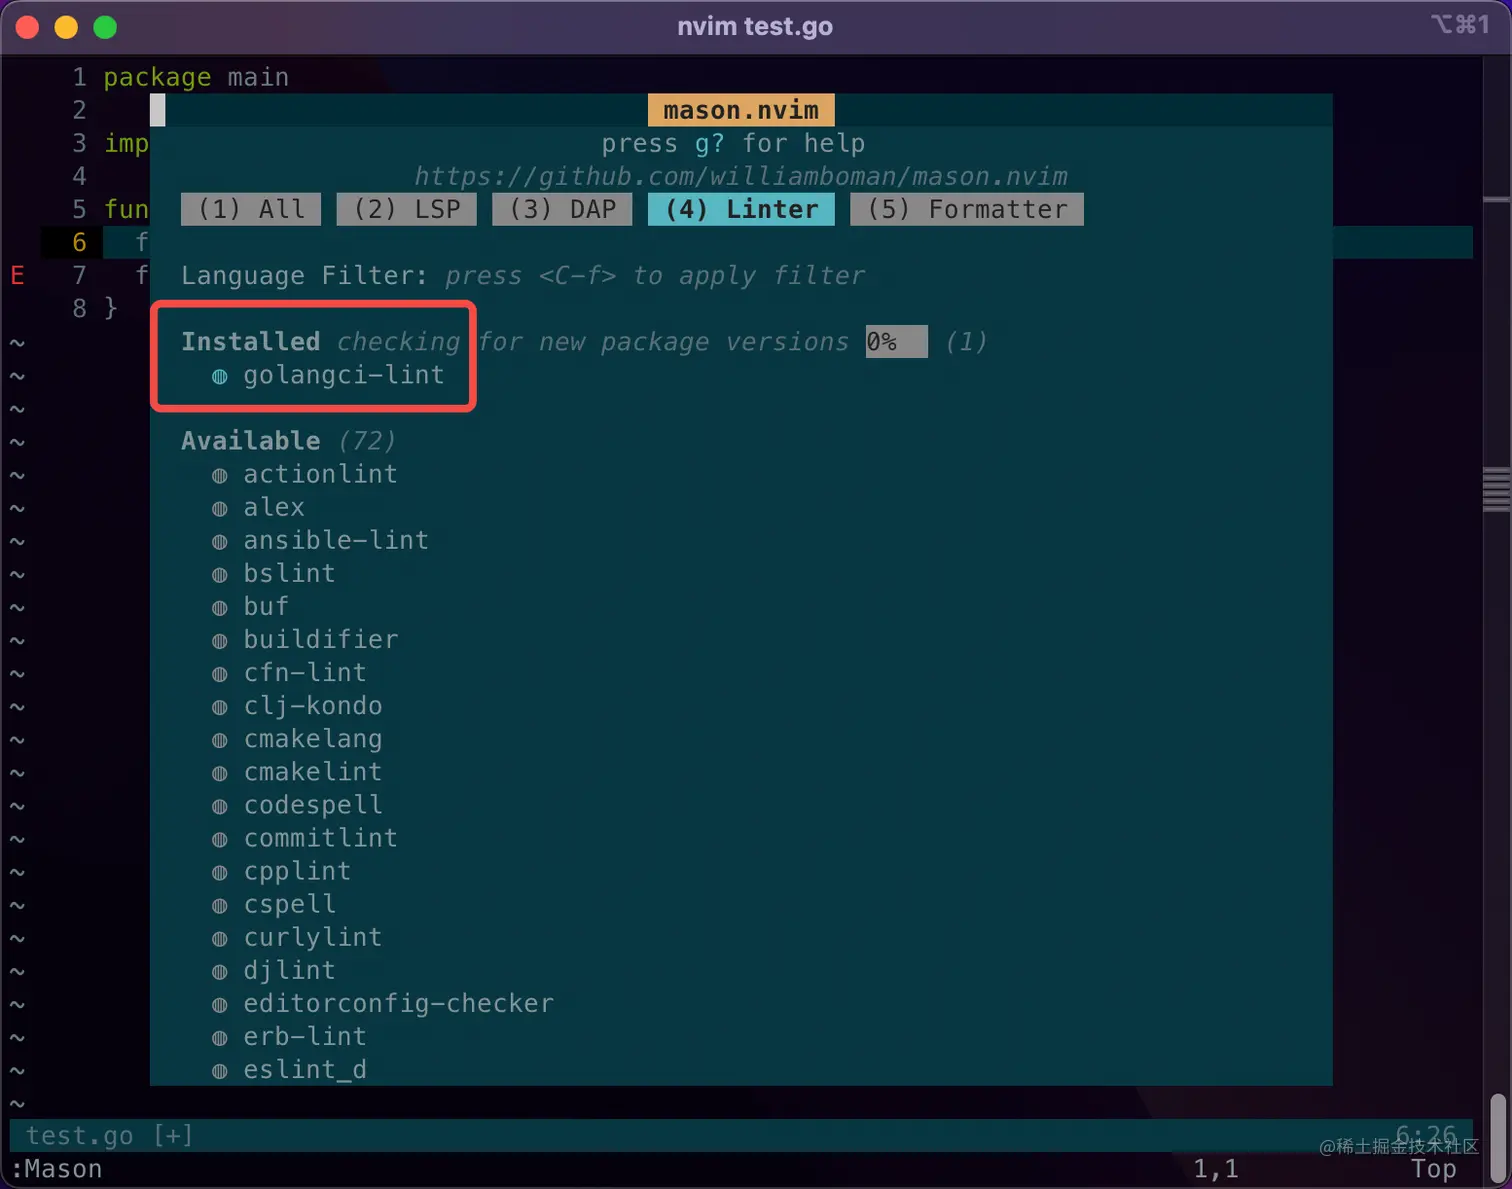Click the green zoom window button
This screenshot has height=1189, width=1512.
[105, 27]
